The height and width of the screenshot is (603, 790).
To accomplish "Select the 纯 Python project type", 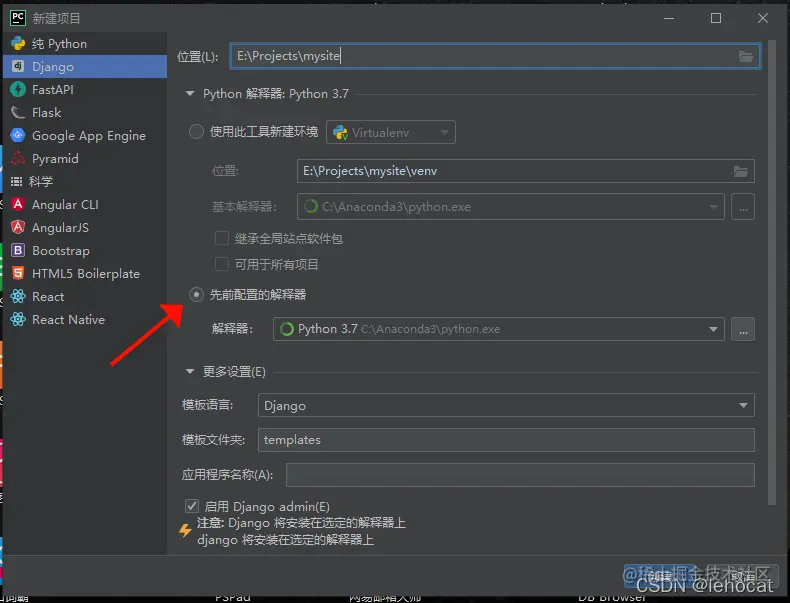I will click(85, 44).
